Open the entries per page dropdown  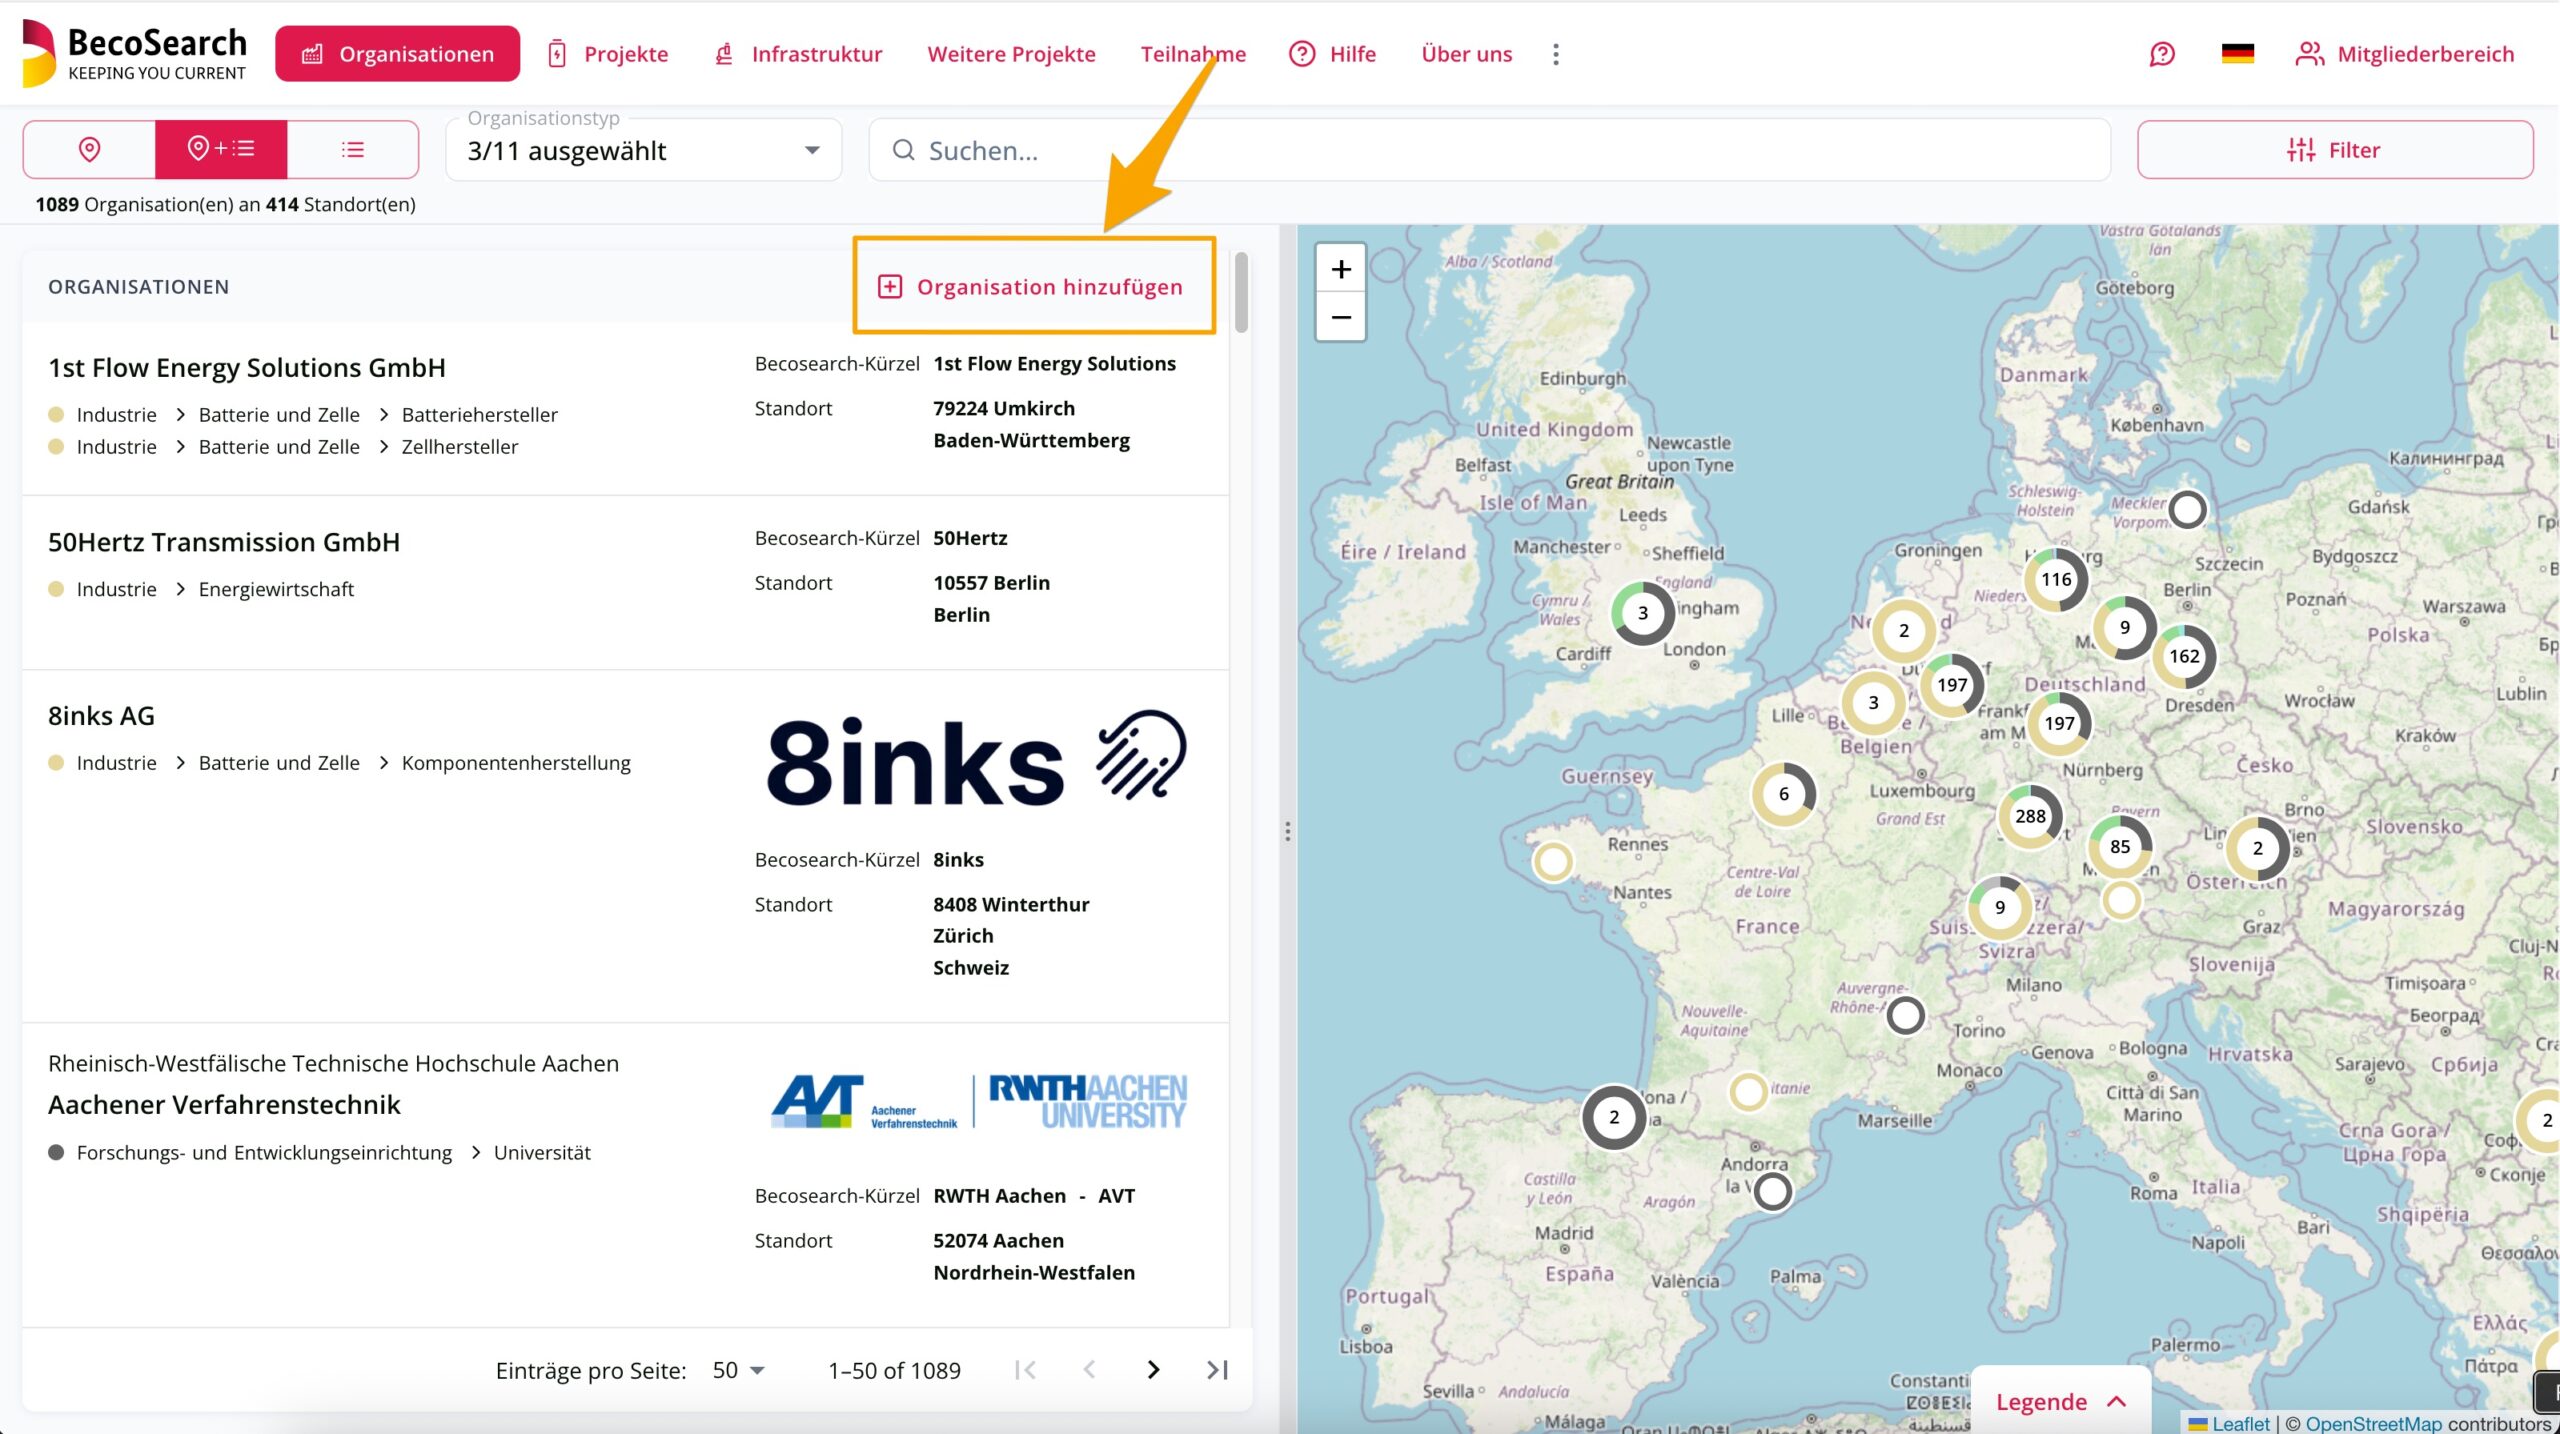point(738,1370)
